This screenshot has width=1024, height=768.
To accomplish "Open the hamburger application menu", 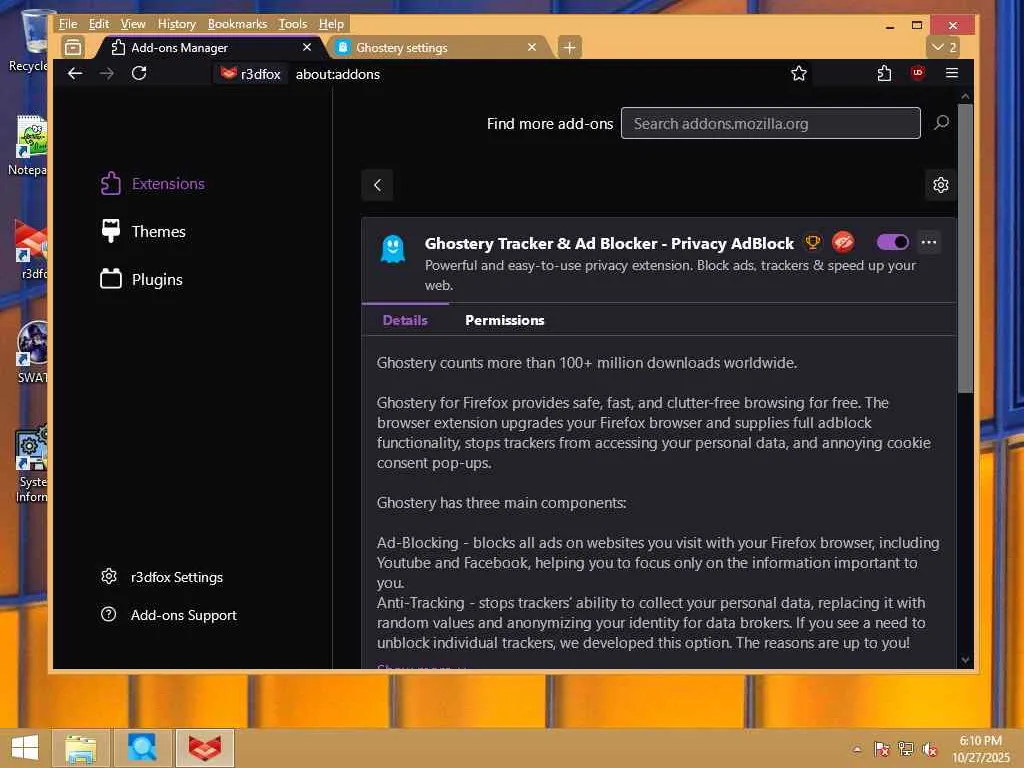I will point(952,73).
